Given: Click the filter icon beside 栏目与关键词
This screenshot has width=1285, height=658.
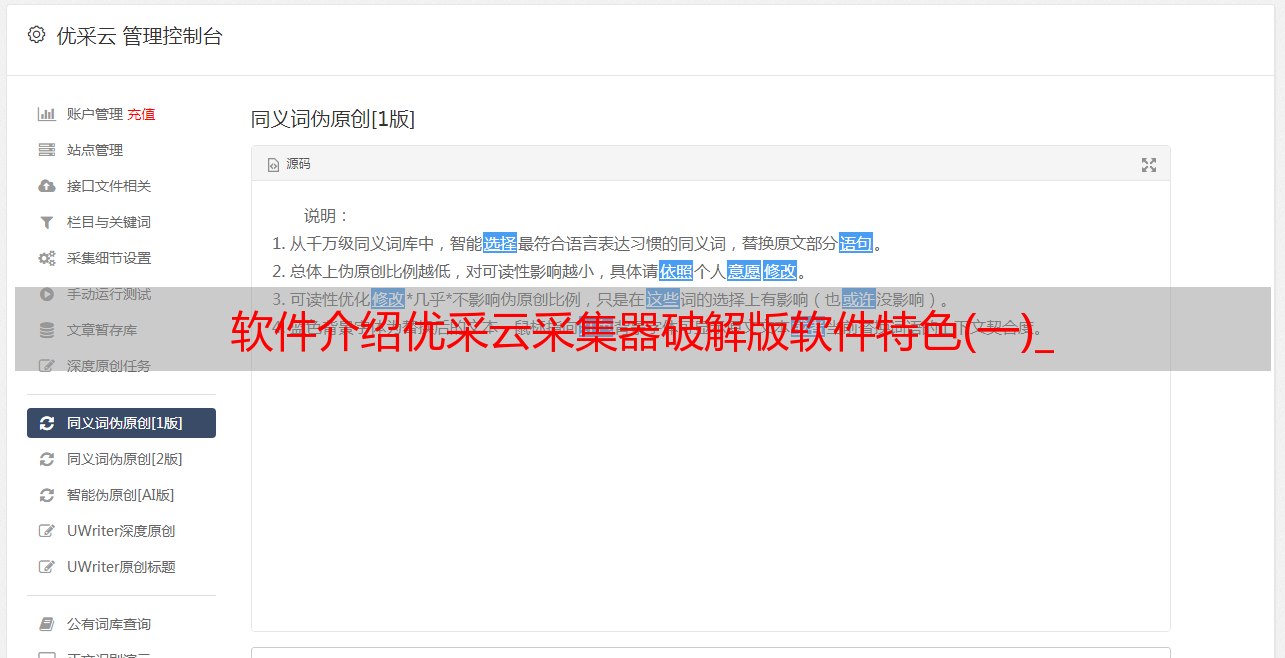Looking at the screenshot, I should coord(46,222).
